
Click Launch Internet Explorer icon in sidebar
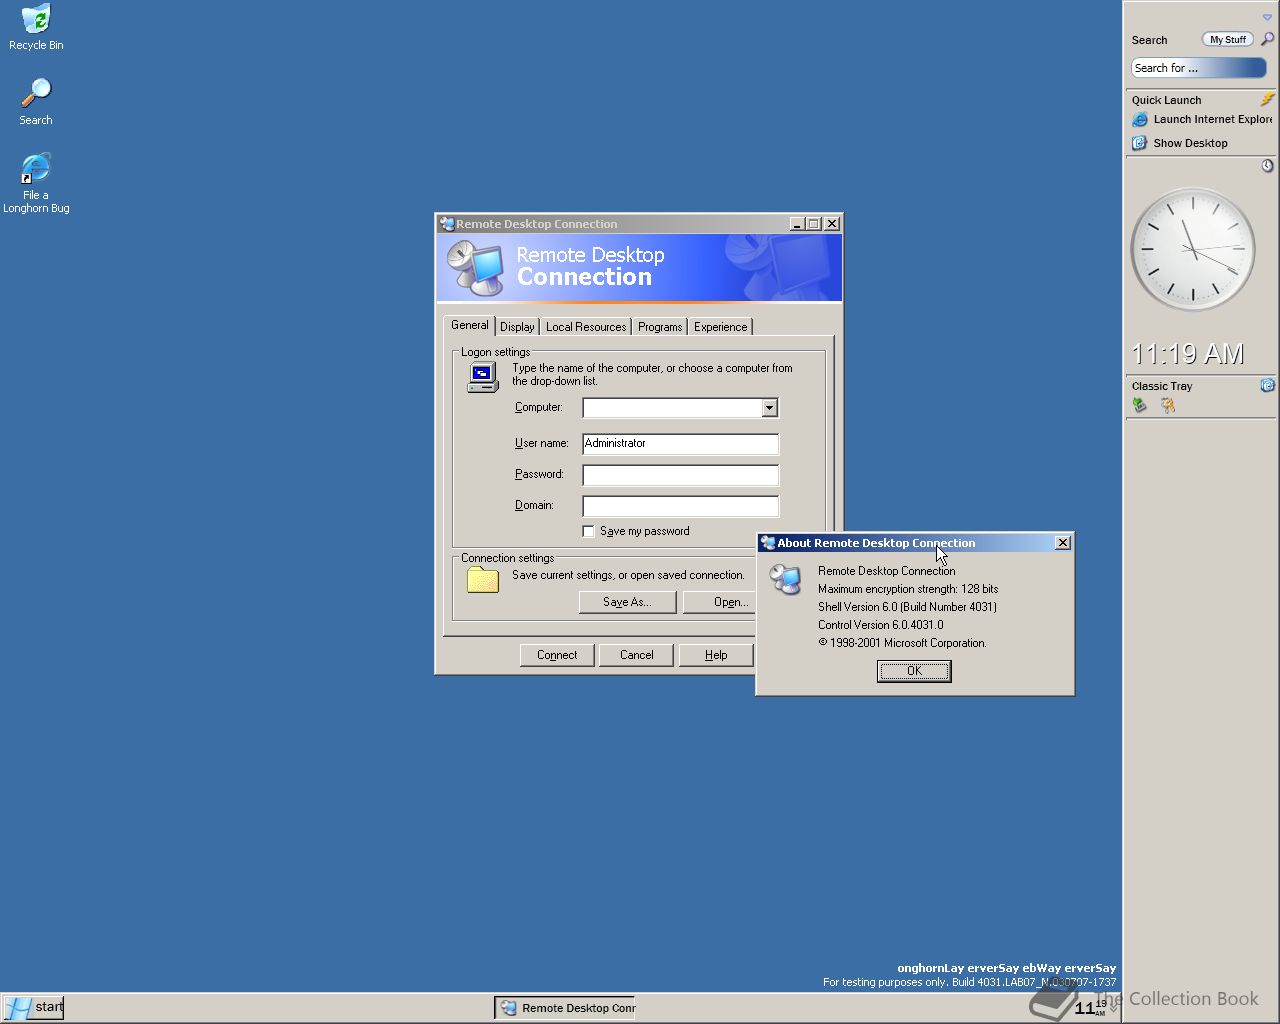[1139, 119]
